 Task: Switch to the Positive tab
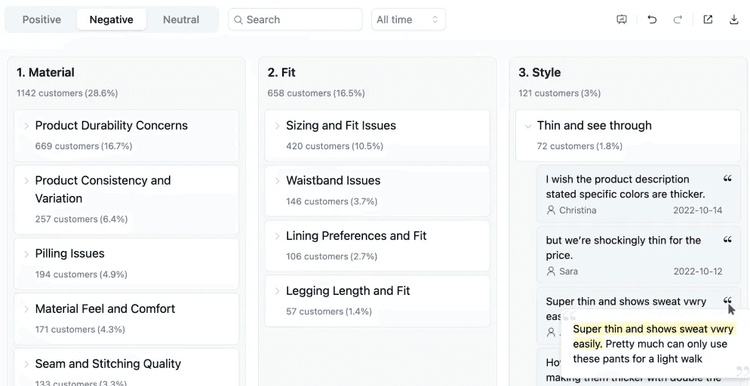[42, 20]
